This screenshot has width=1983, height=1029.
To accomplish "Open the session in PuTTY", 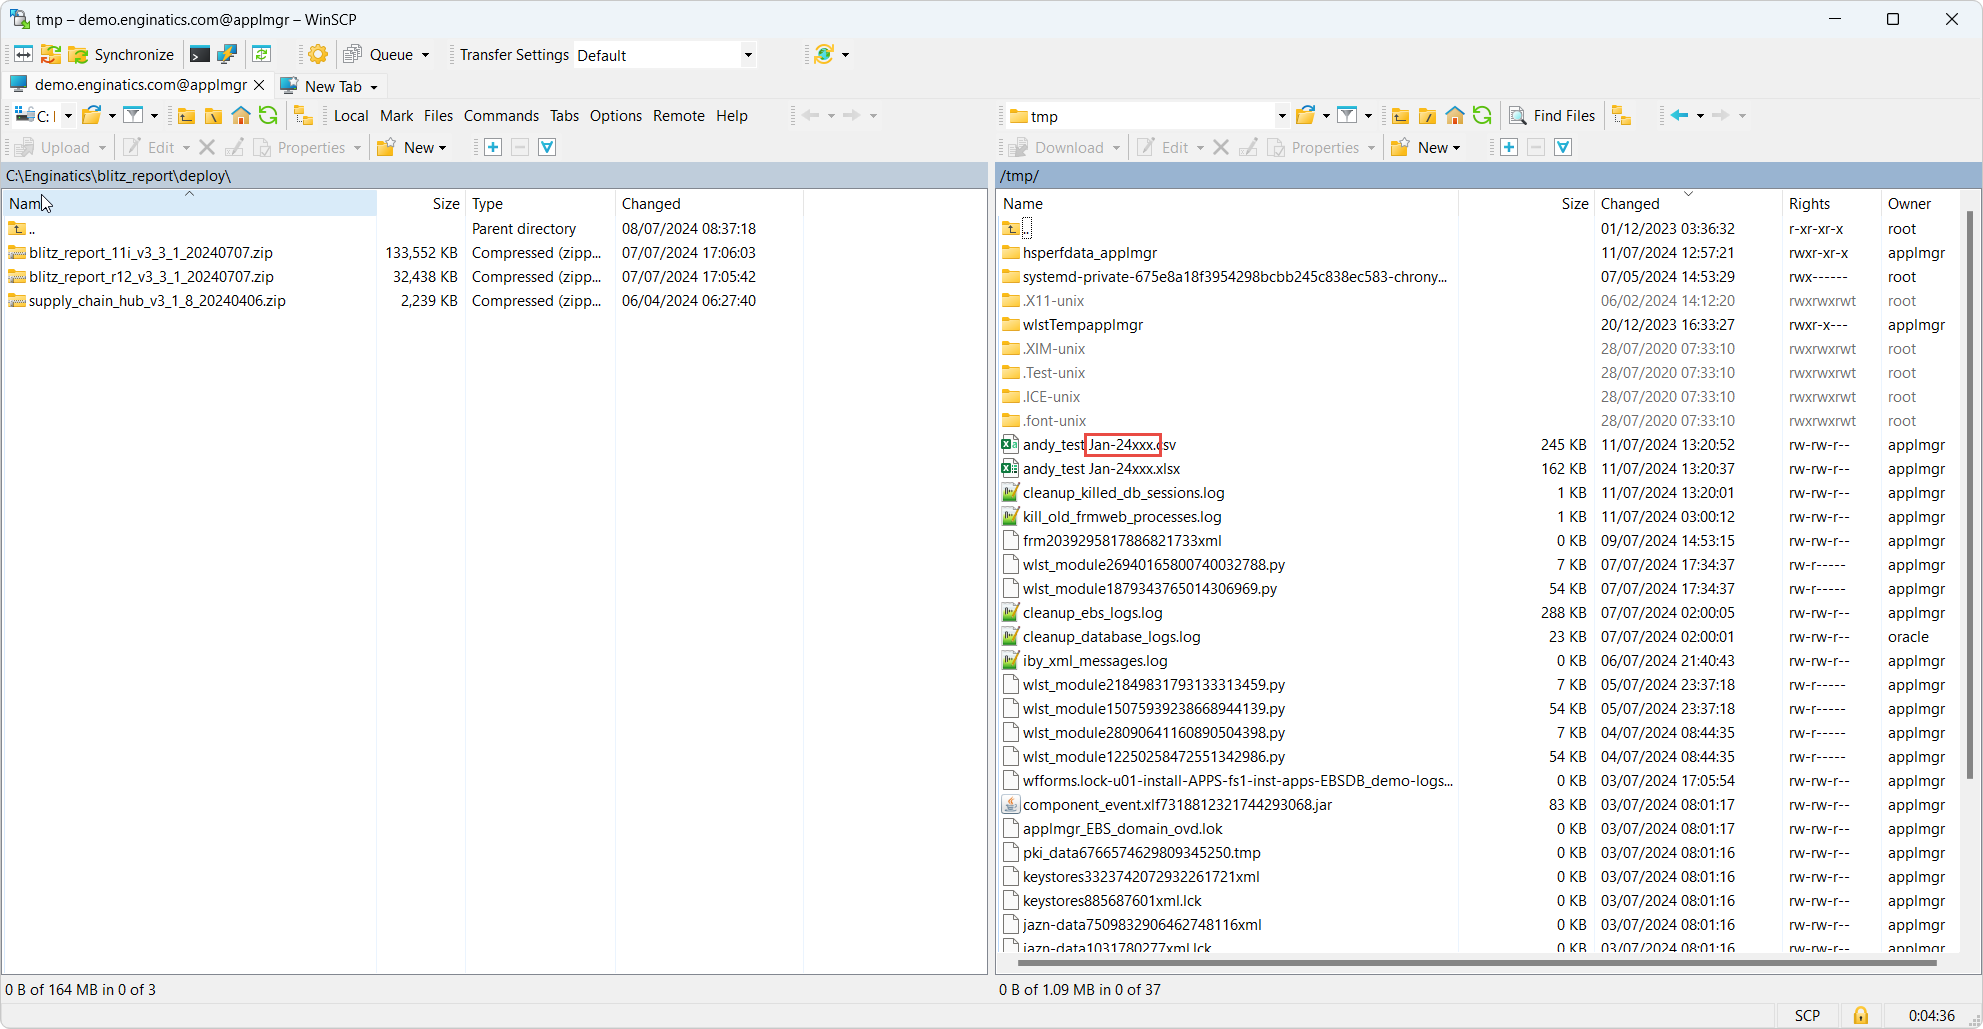I will click(x=227, y=55).
